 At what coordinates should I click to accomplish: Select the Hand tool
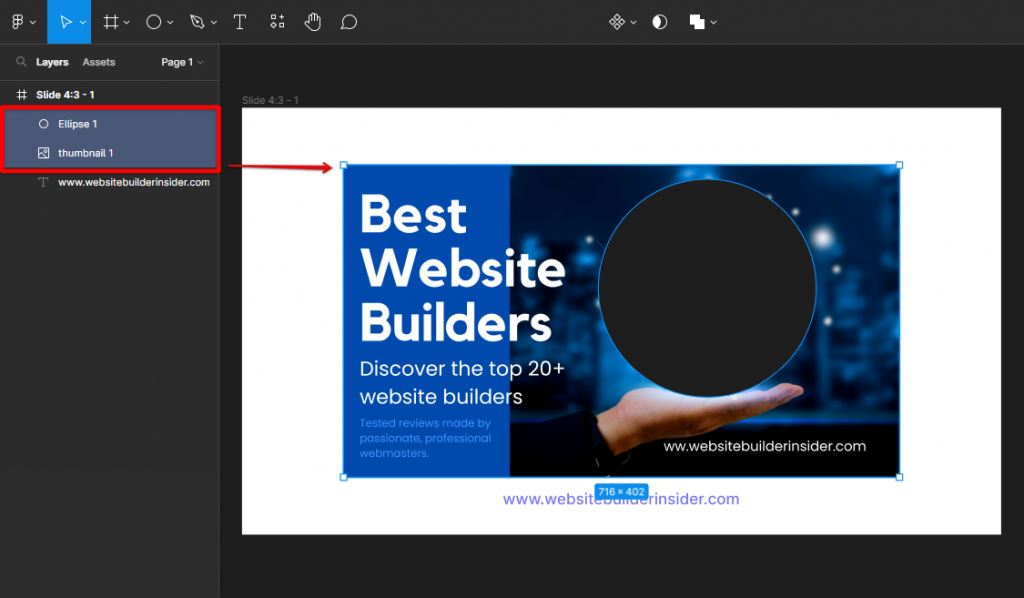coord(313,21)
